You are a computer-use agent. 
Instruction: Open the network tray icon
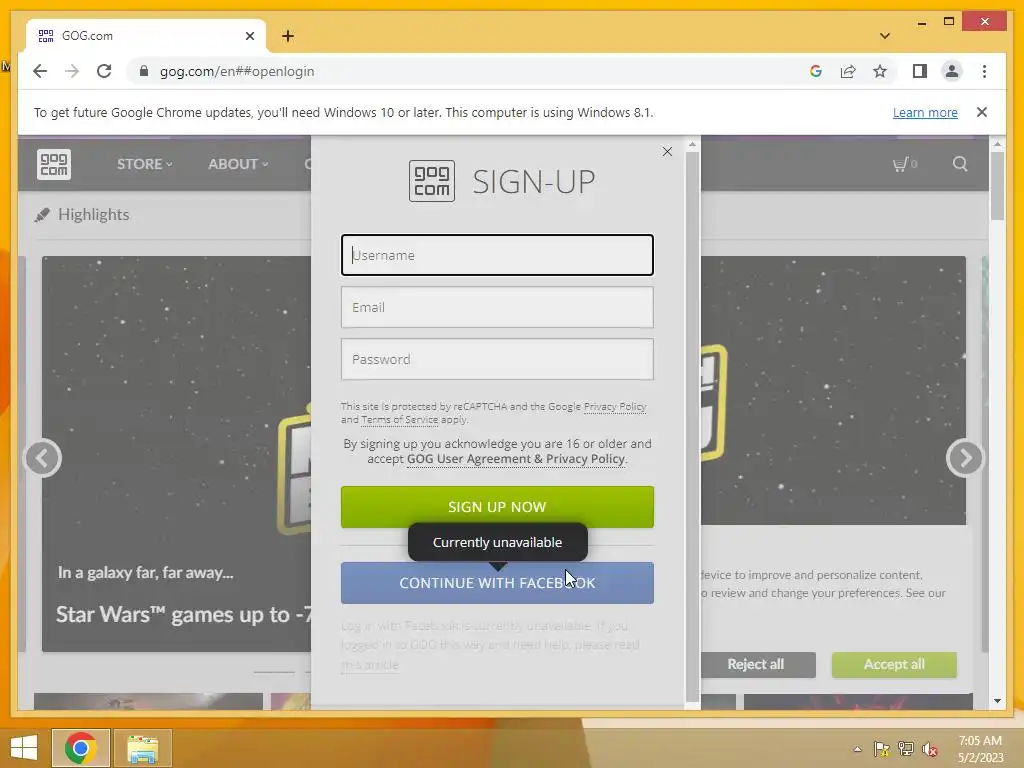click(906, 749)
